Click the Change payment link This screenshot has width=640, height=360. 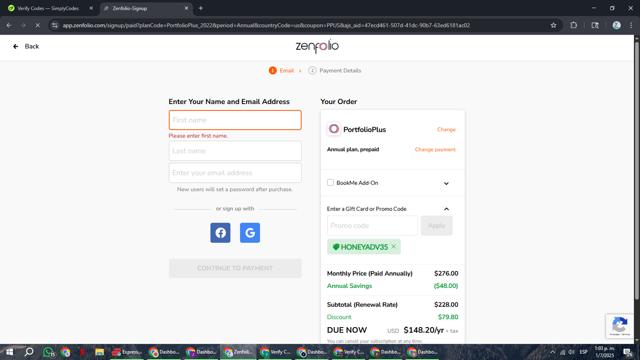435,149
